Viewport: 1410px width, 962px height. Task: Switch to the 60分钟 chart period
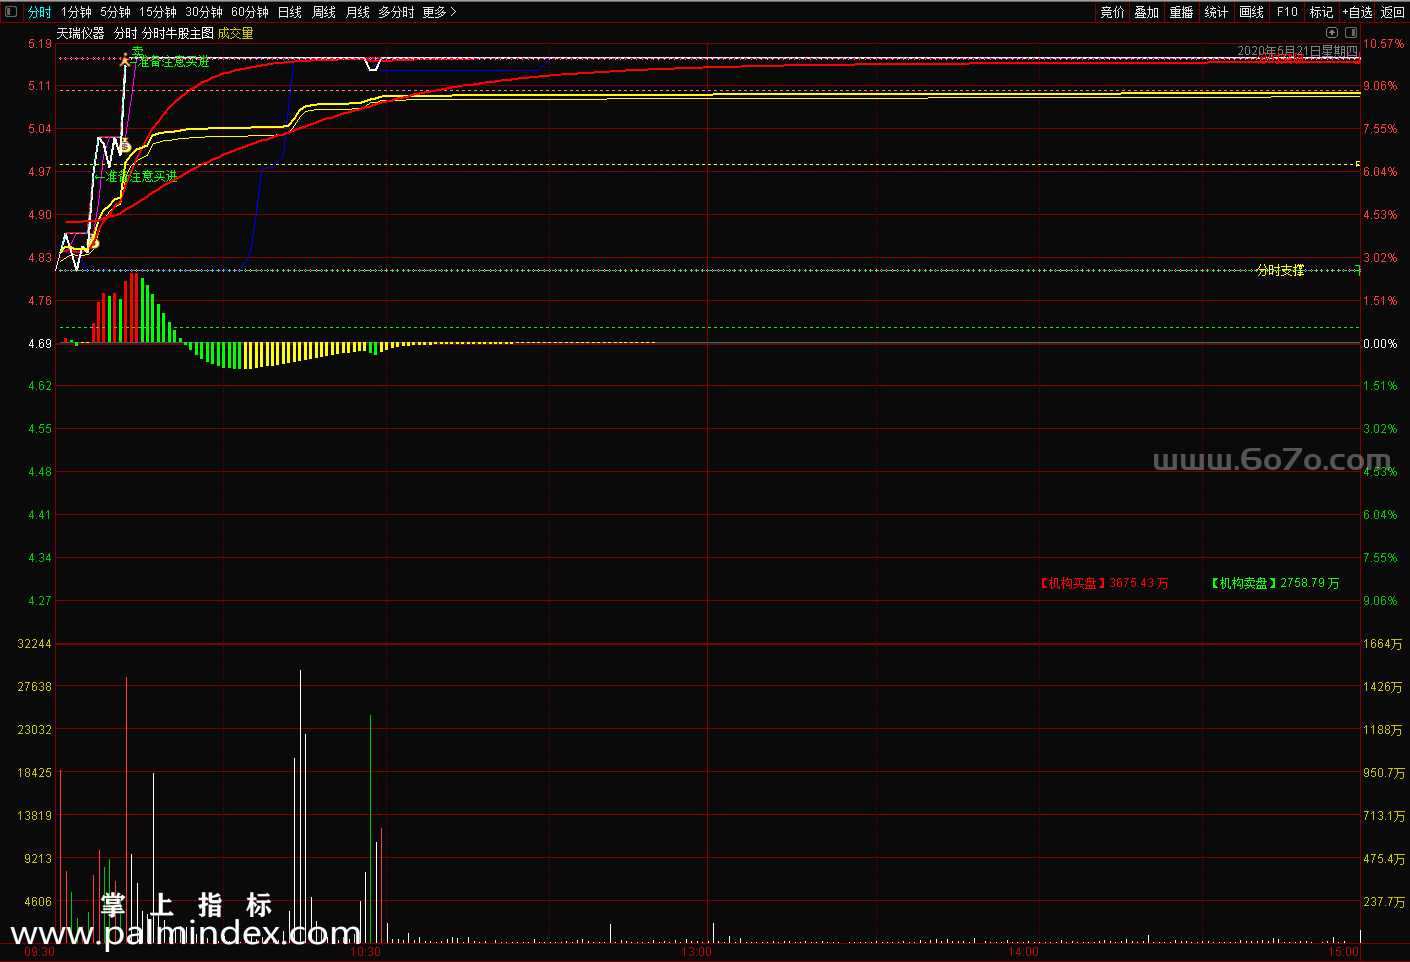click(x=250, y=12)
